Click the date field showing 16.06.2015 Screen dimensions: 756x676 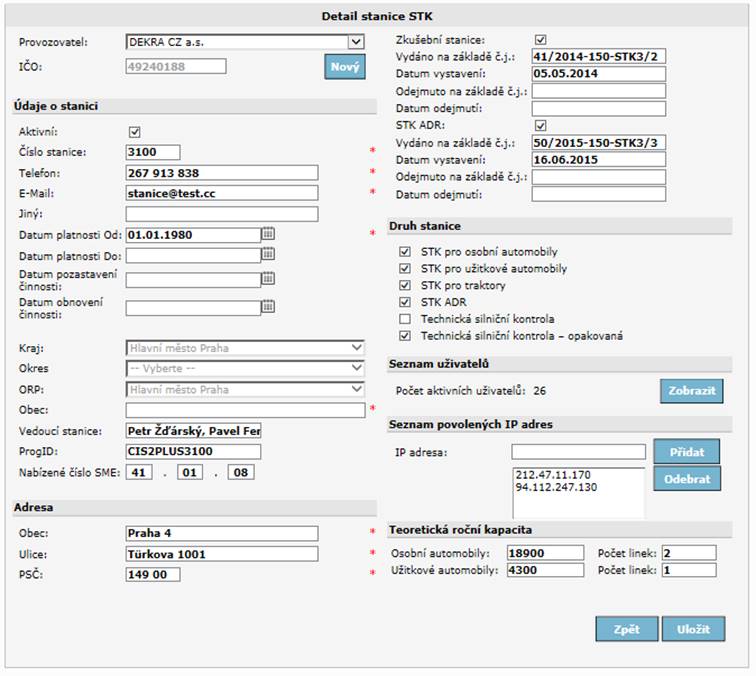tap(599, 160)
